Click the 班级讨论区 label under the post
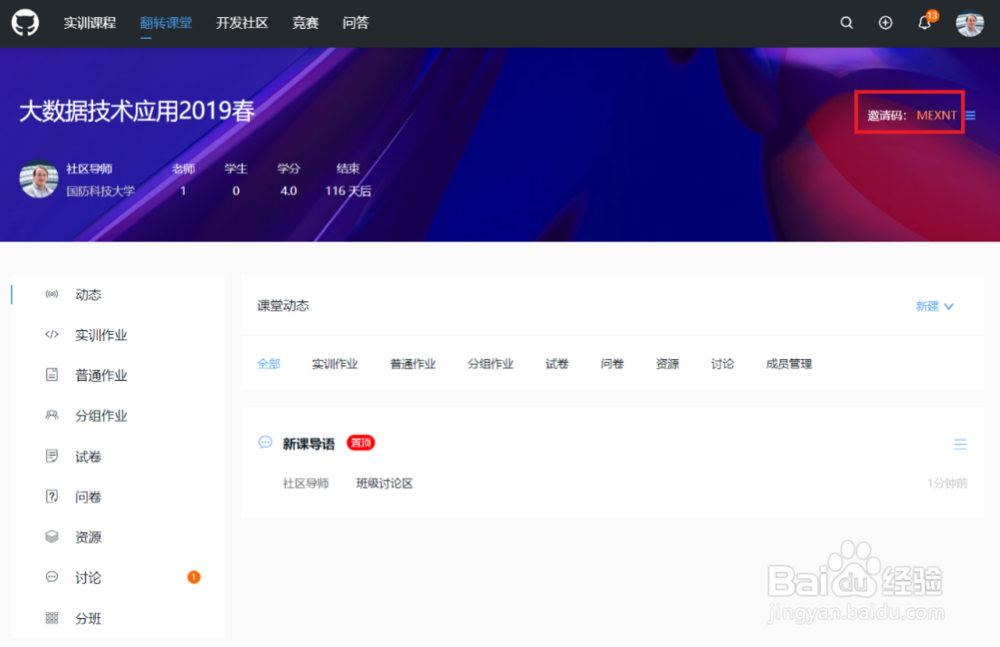 [x=385, y=483]
